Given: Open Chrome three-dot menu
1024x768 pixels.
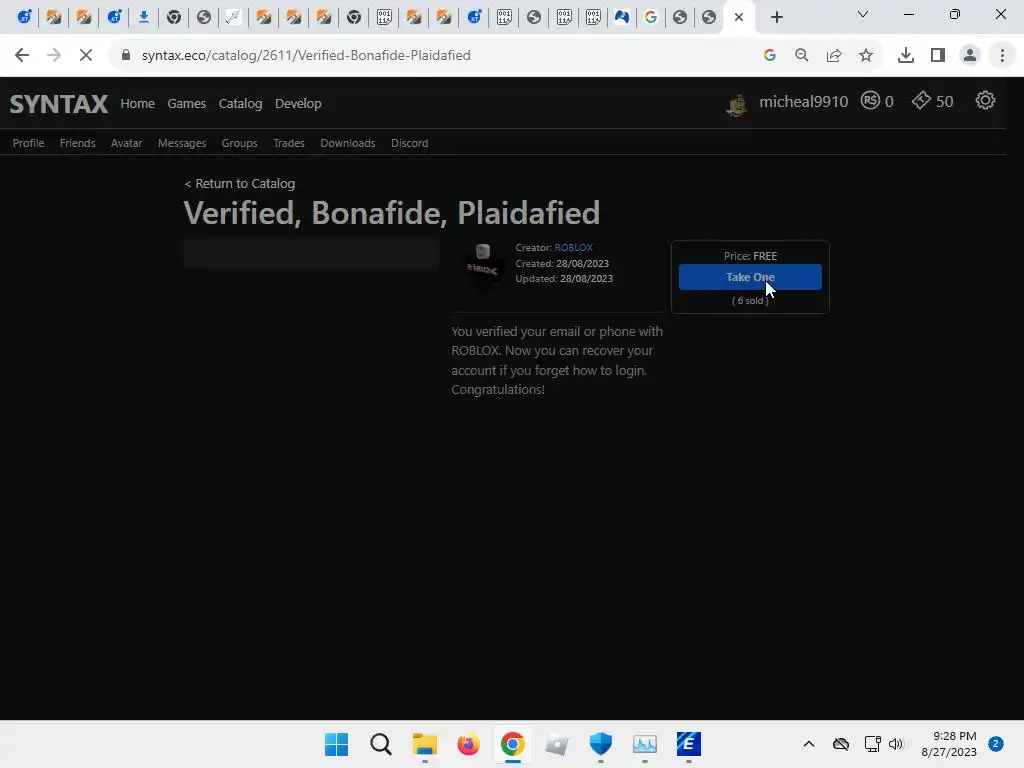Looking at the screenshot, I should 1002,56.
